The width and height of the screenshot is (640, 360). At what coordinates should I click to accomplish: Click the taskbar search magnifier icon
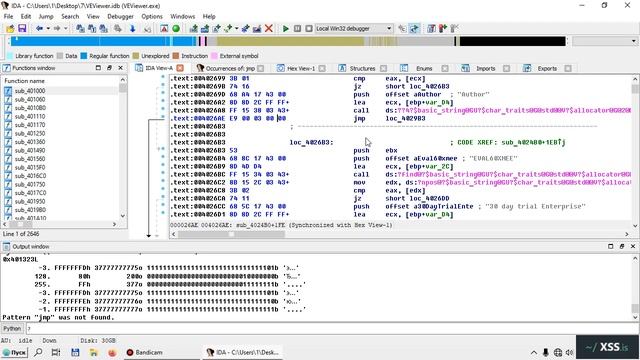(x=38, y=352)
